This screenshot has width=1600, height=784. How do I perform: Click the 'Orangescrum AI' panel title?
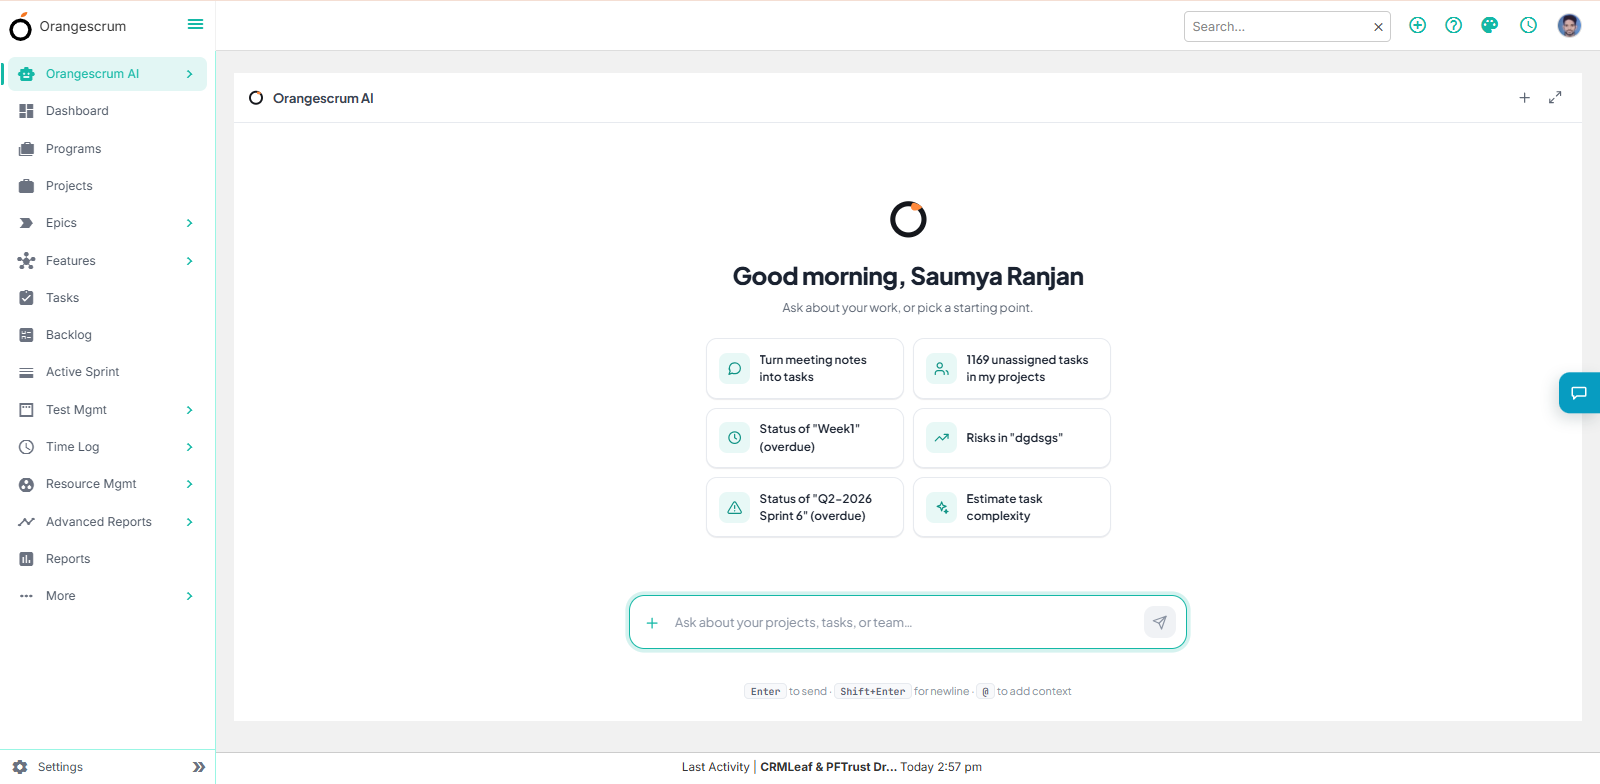pyautogui.click(x=323, y=98)
